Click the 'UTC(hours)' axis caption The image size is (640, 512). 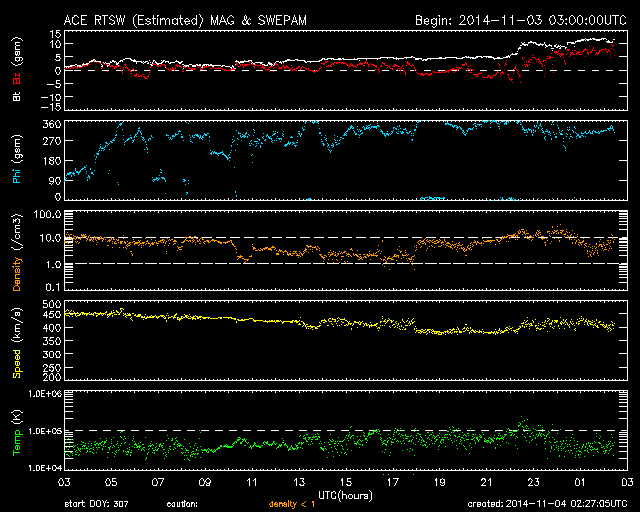[x=345, y=495]
